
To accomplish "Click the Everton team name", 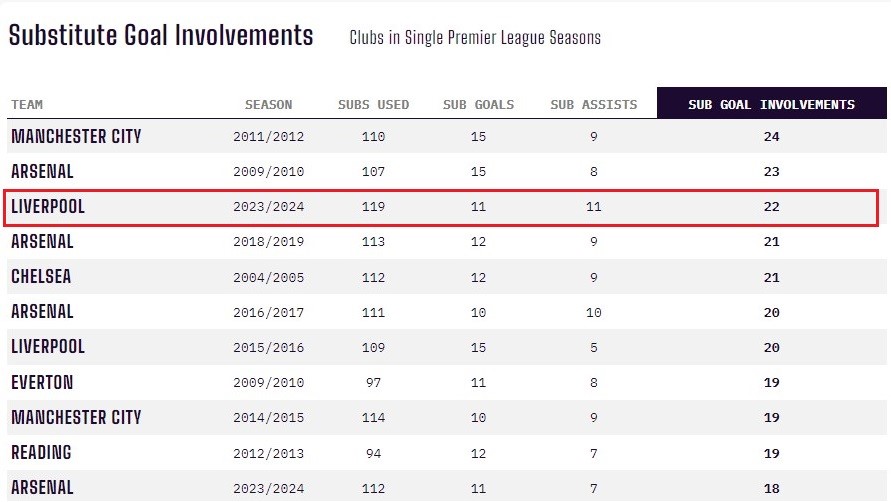I will pyautogui.click(x=42, y=382).
